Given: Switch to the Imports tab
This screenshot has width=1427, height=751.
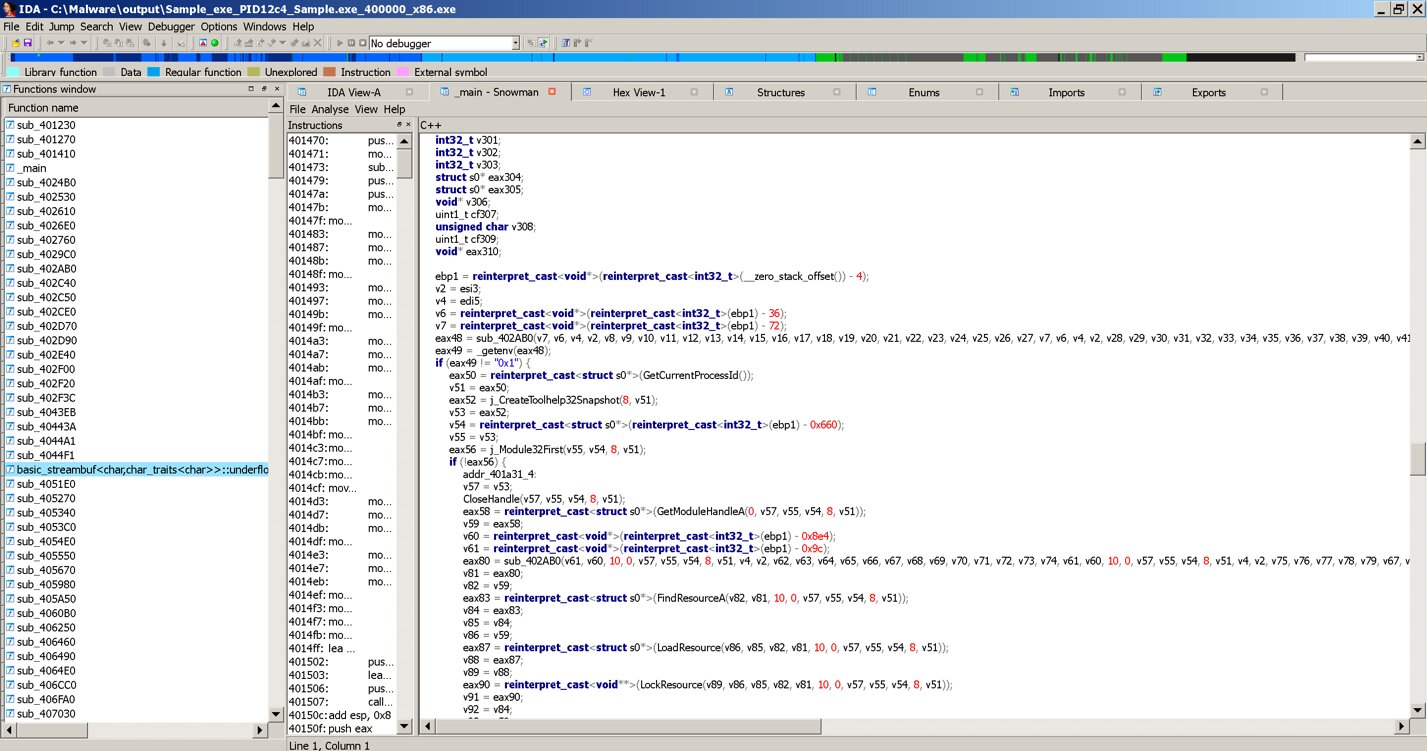Looking at the screenshot, I should [1066, 92].
